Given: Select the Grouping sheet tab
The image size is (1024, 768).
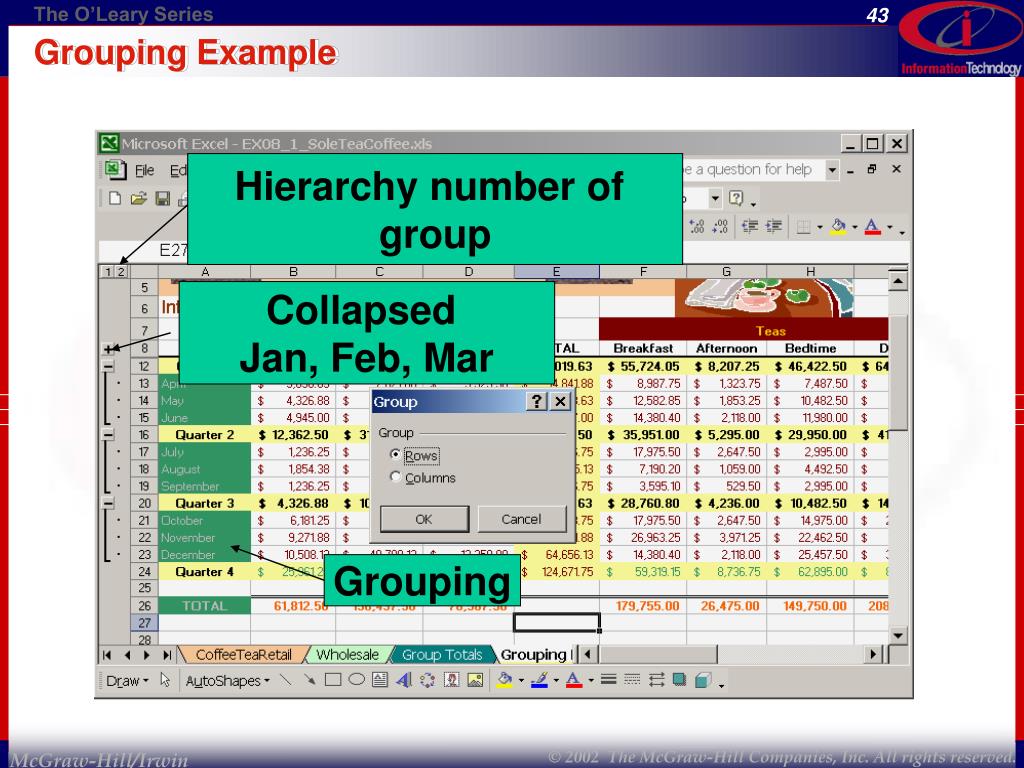Looking at the screenshot, I should pyautogui.click(x=534, y=654).
